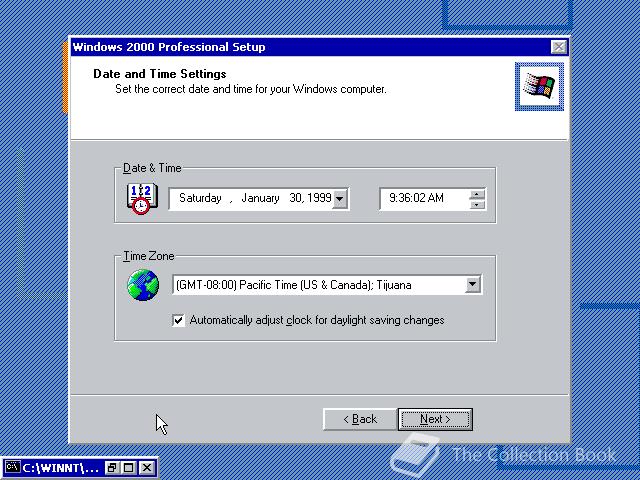Restore the minimized C:\WINNT window
The image size is (640, 480).
pos(112,467)
